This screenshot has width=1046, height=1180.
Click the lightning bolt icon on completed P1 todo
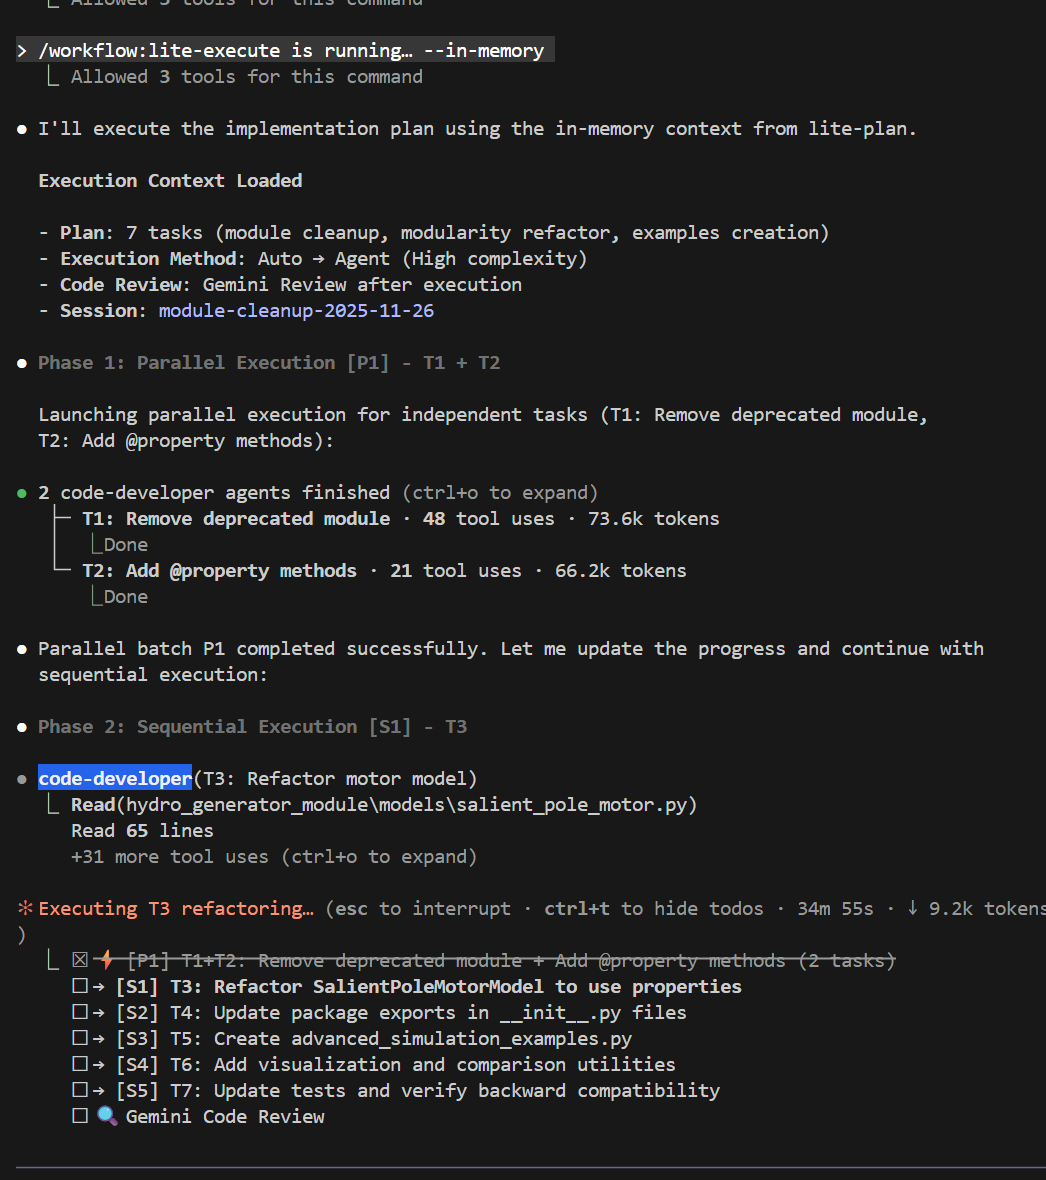[x=107, y=960]
